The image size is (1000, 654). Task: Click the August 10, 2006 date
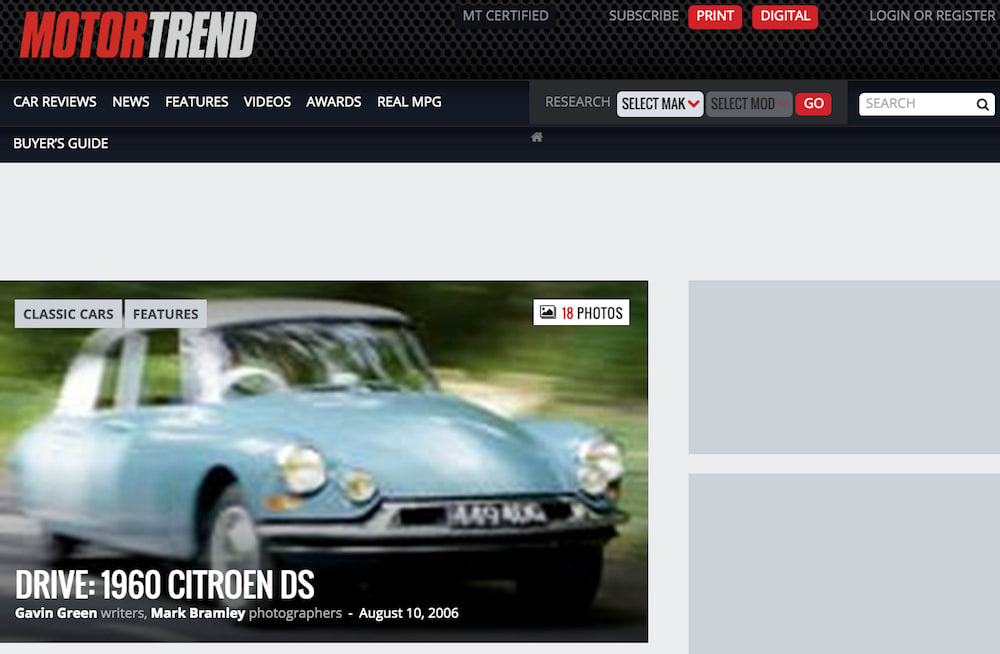pyautogui.click(x=409, y=613)
